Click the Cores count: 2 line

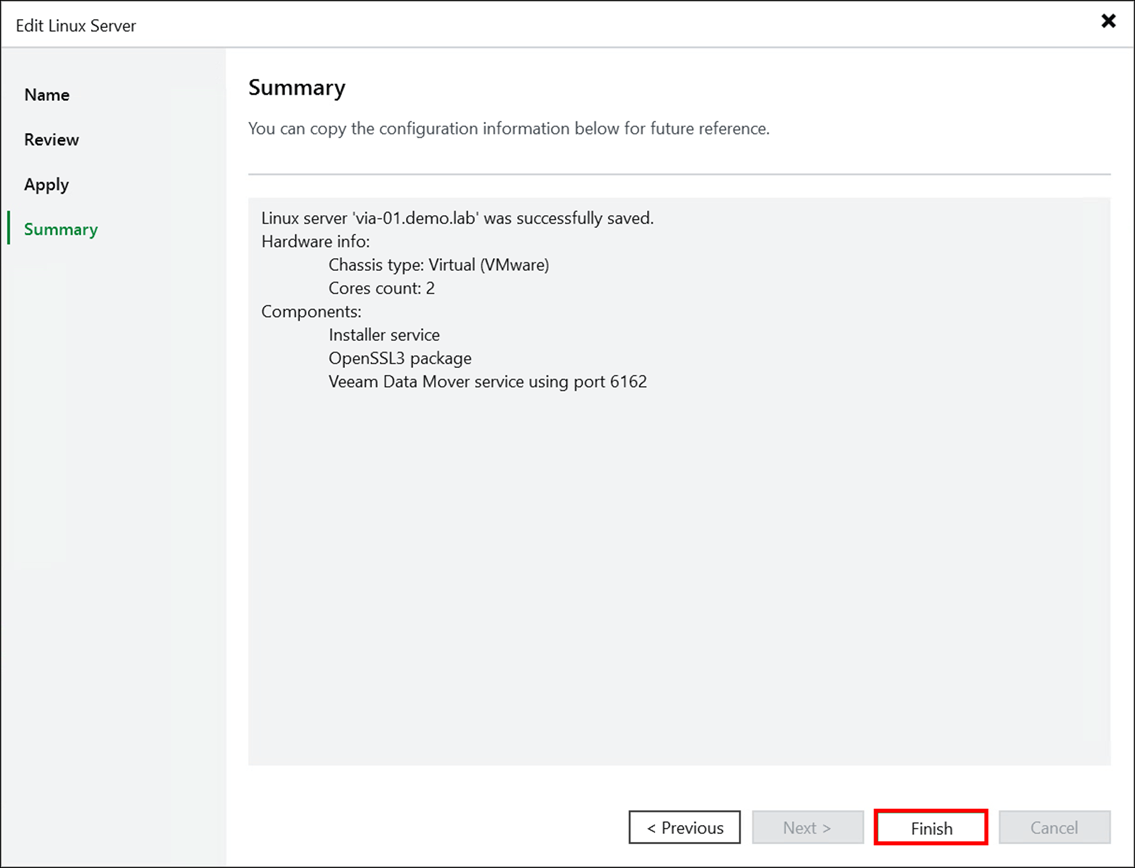(381, 288)
